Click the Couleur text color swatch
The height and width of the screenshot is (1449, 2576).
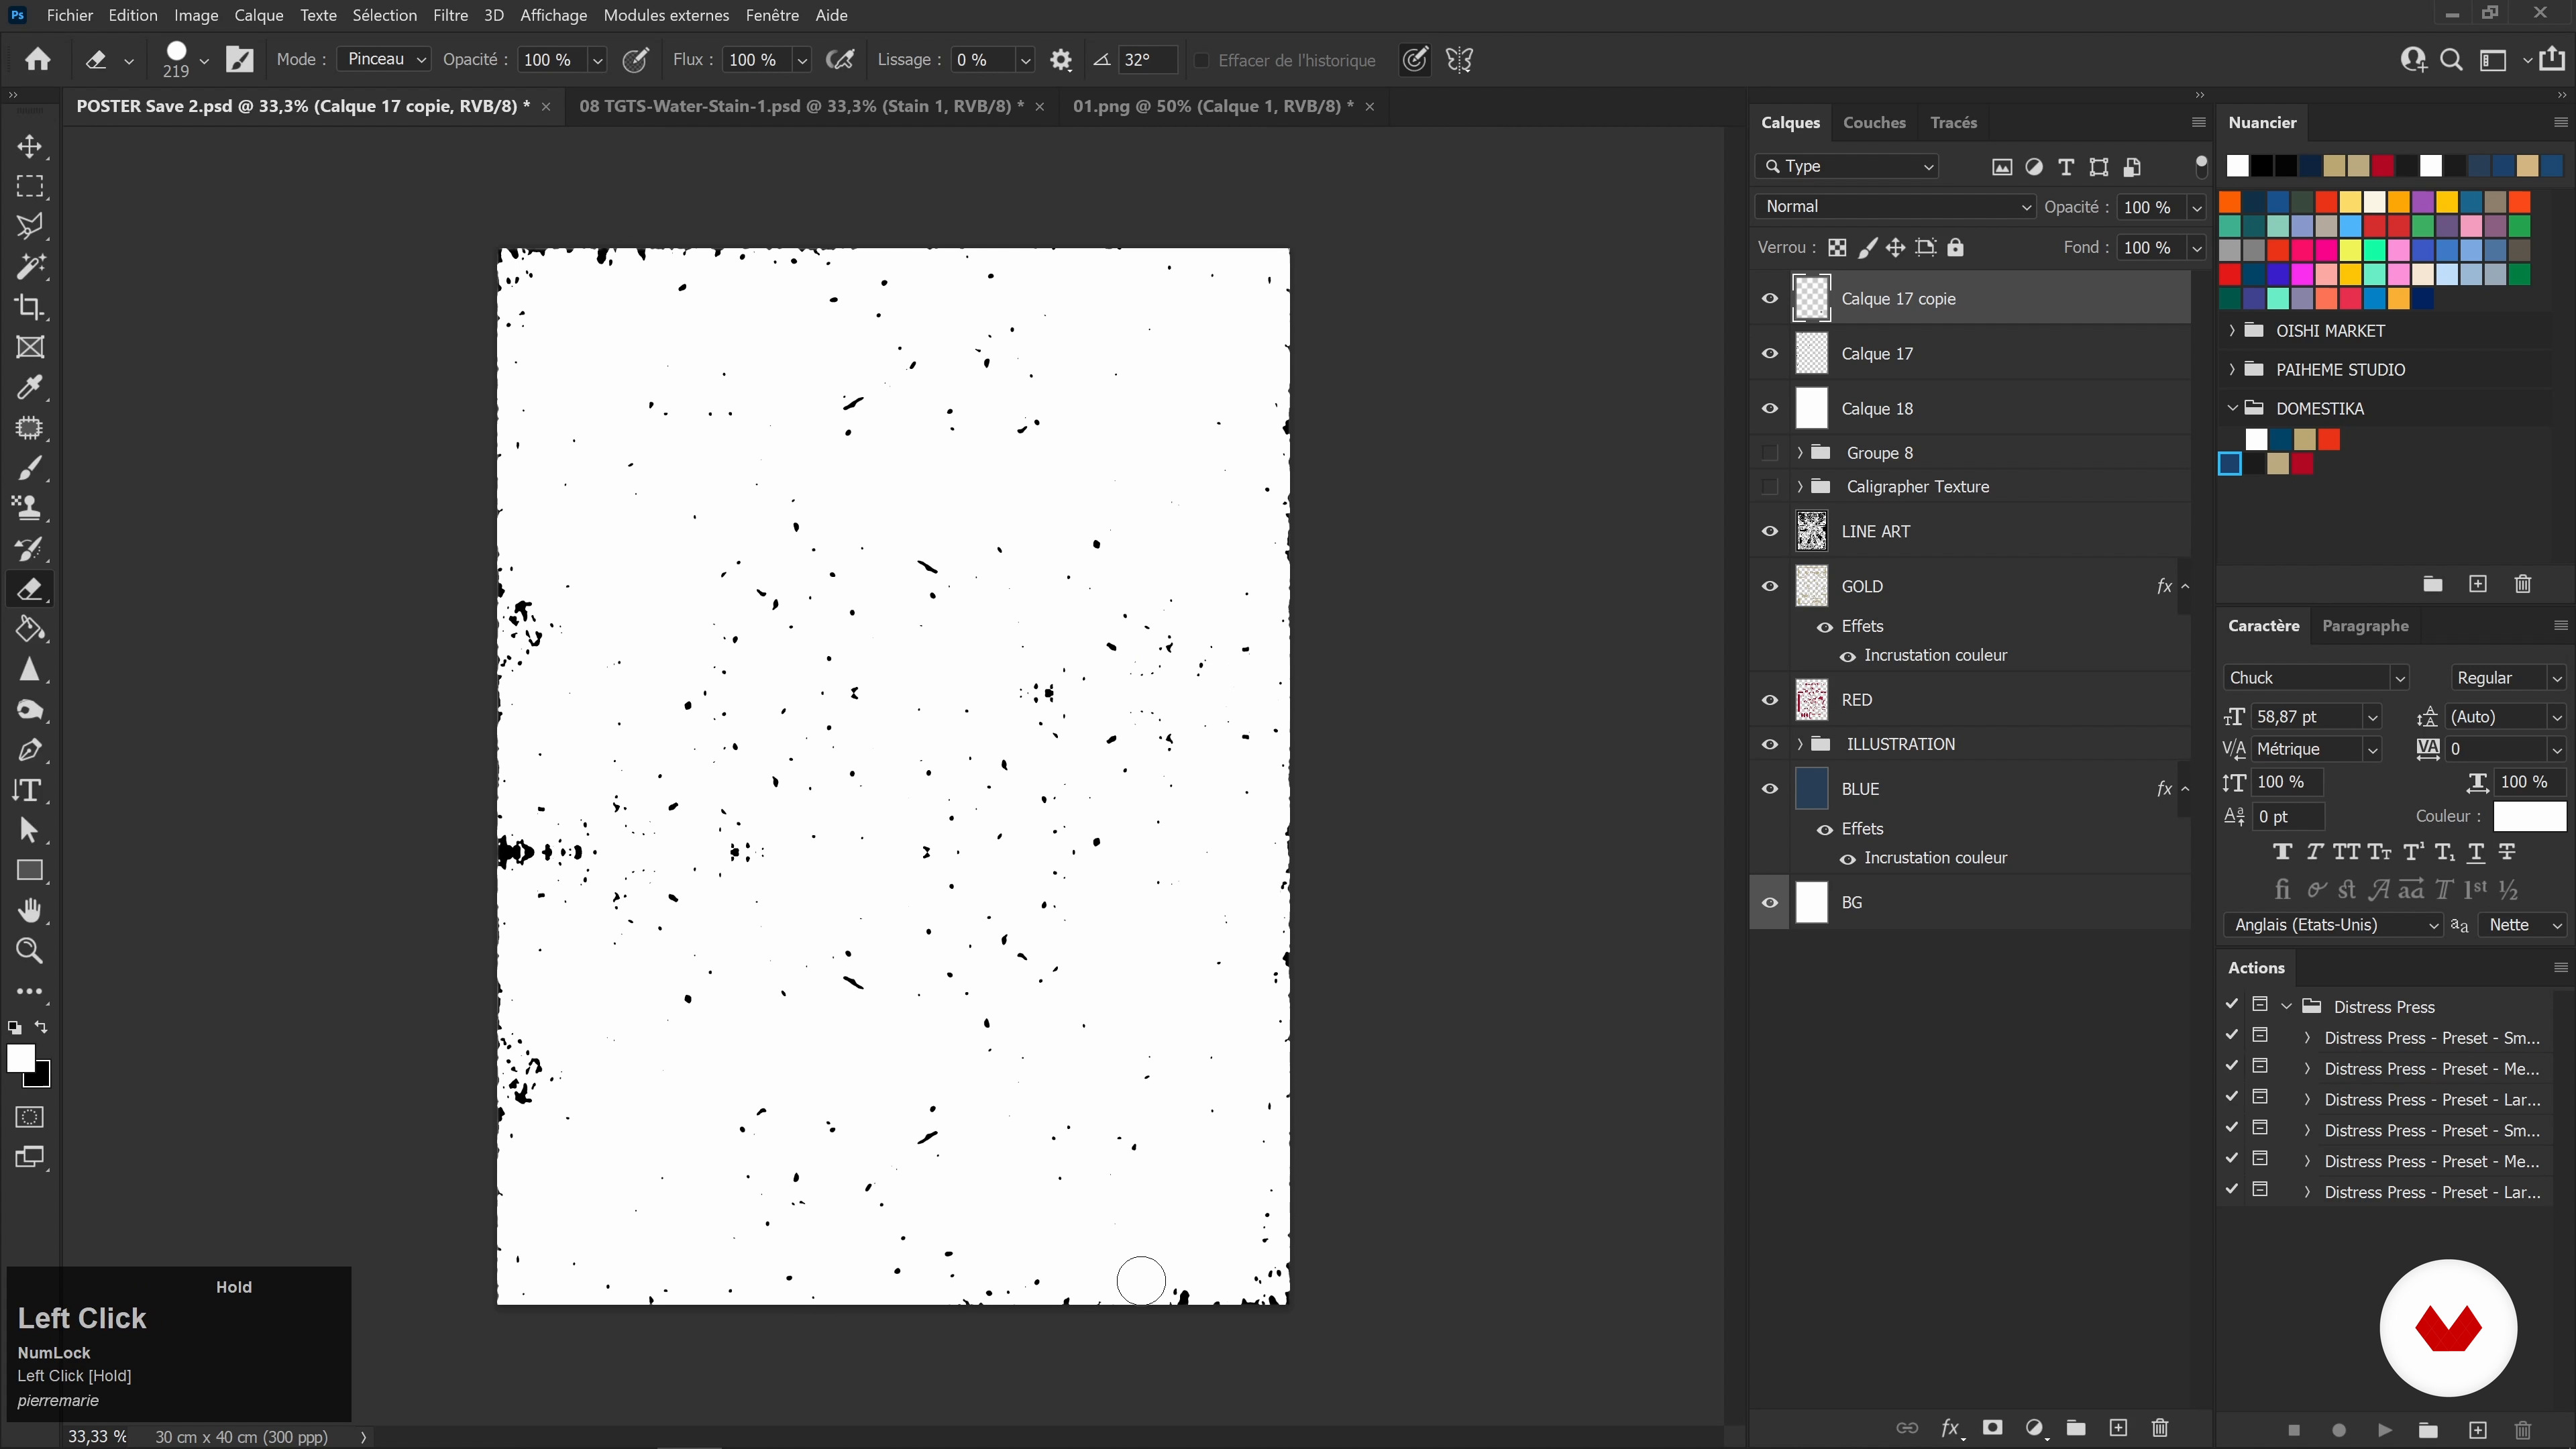pyautogui.click(x=2529, y=816)
